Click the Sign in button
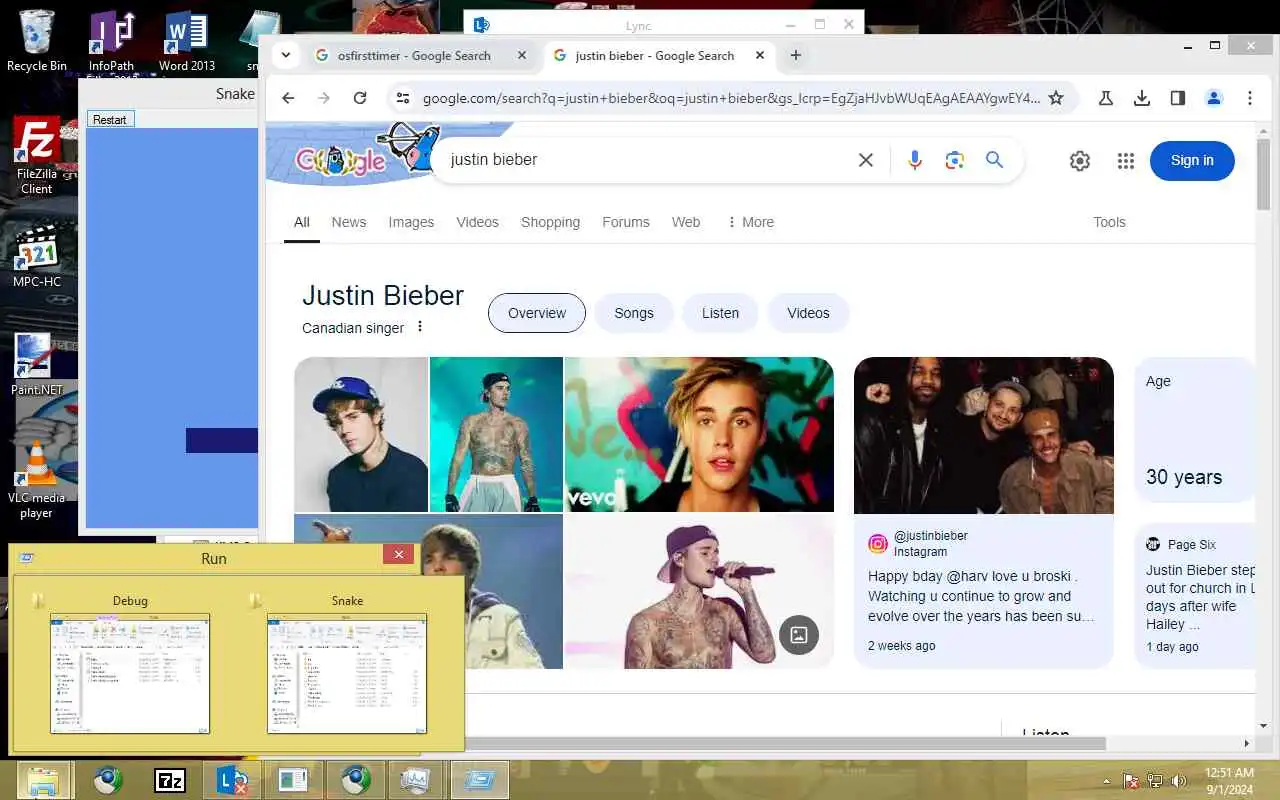1280x800 pixels. pos(1192,160)
